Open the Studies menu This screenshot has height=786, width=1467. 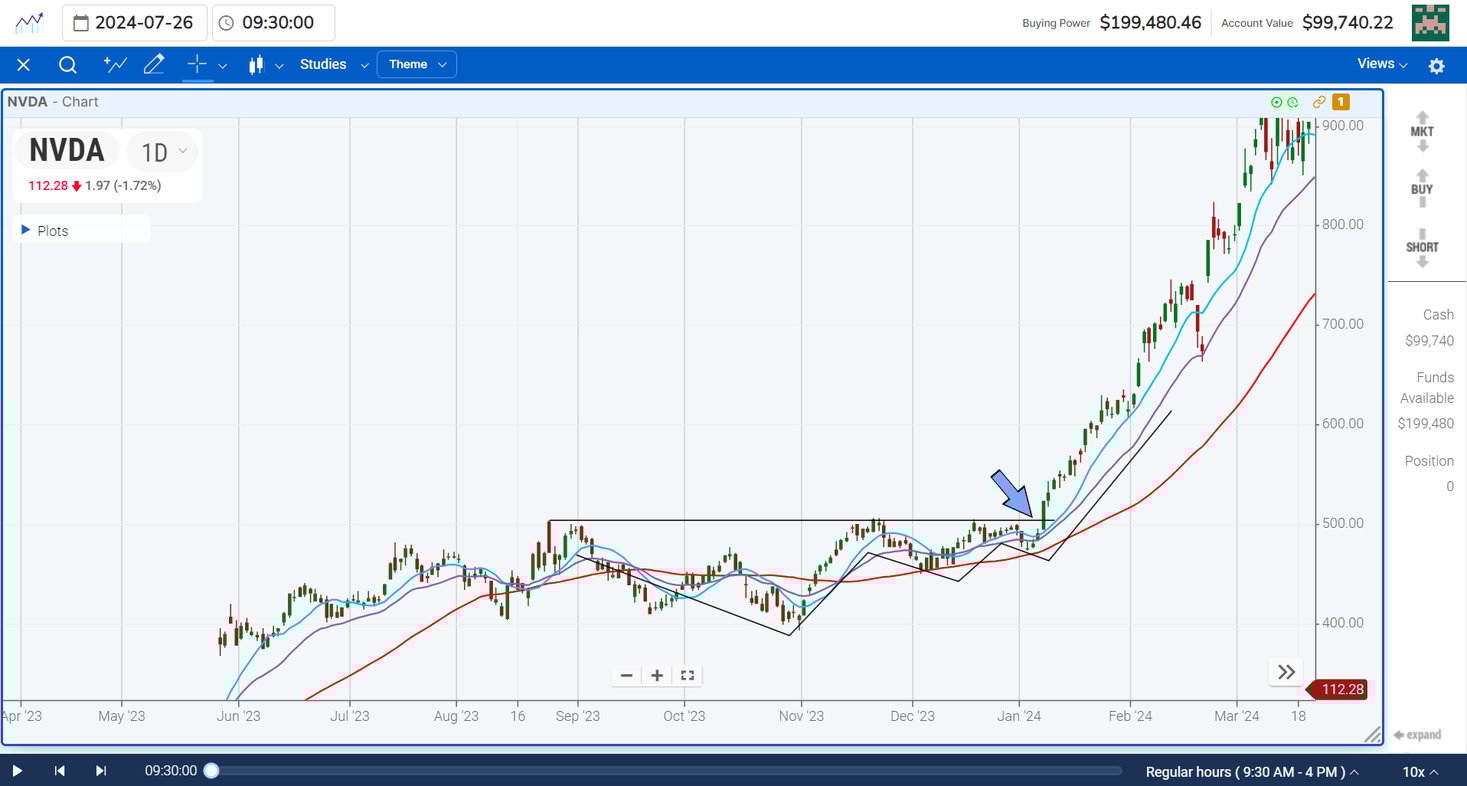click(322, 64)
